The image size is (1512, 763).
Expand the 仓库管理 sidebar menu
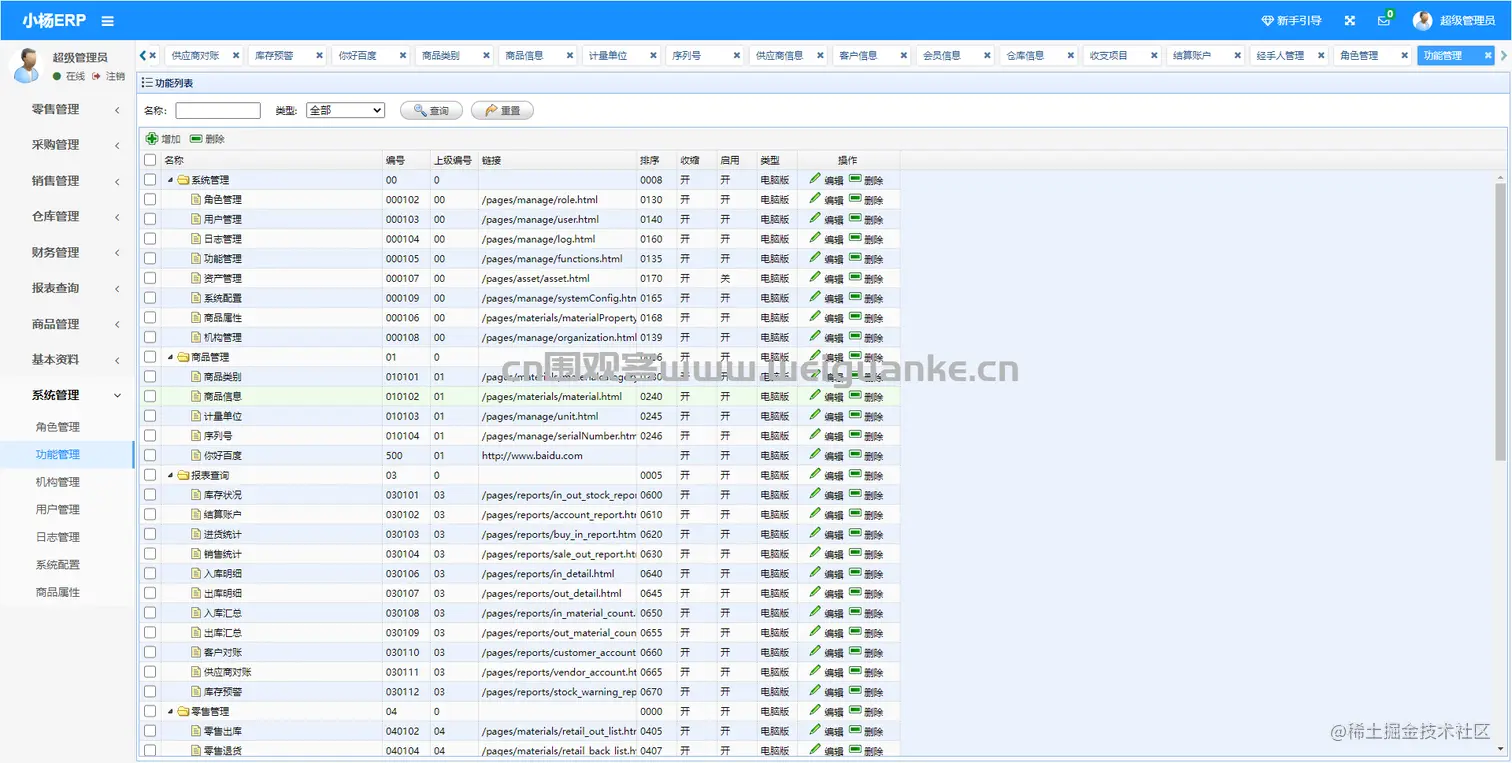coord(67,216)
